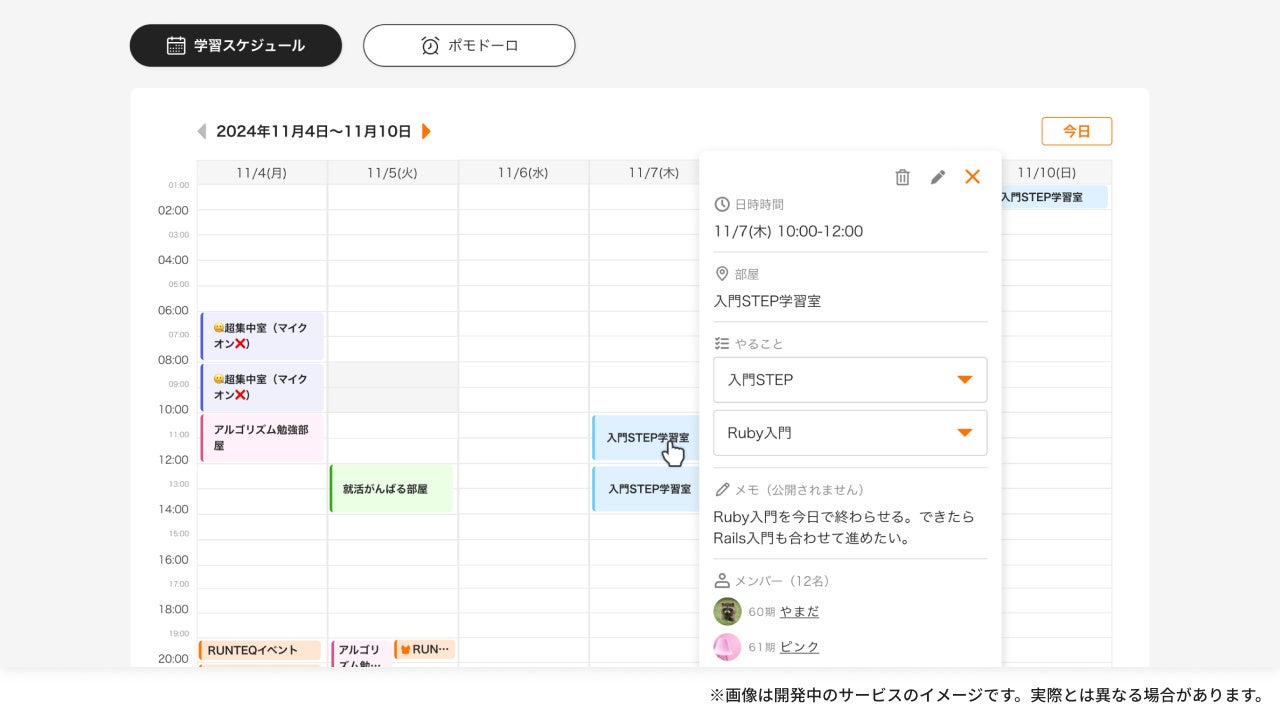The image size is (1280, 720).
Task: Open 入門STEP学習室 event on 11/10
Action: click(1052, 197)
